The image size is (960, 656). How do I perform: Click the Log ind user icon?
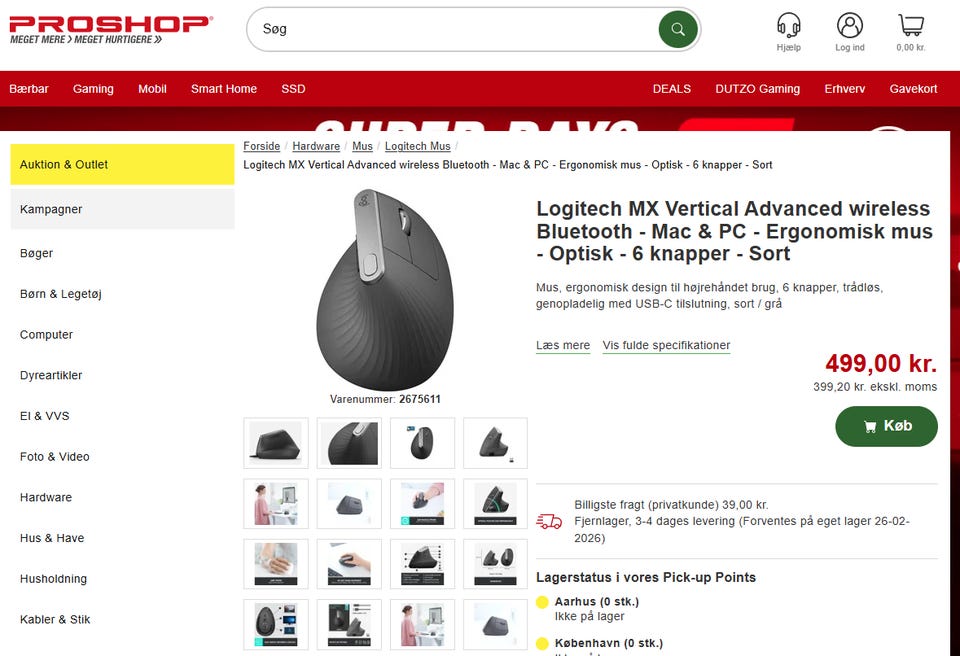850,26
